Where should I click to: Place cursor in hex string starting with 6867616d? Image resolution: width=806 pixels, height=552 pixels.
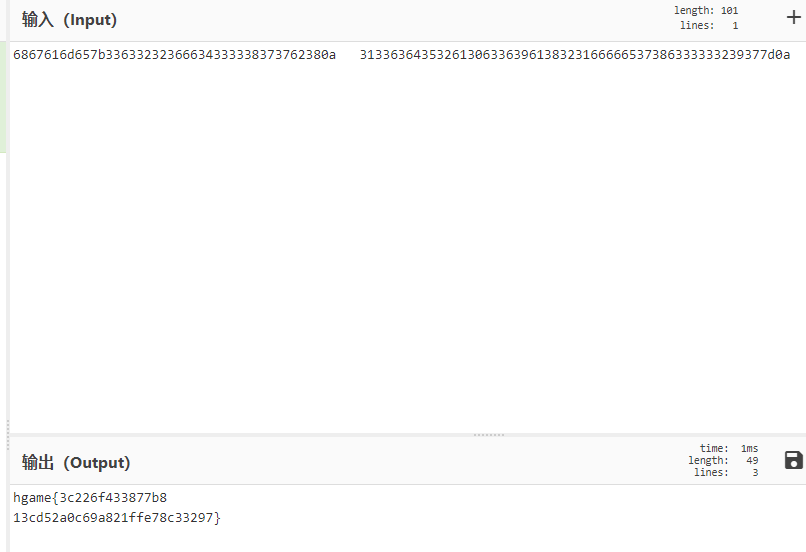(x=174, y=55)
